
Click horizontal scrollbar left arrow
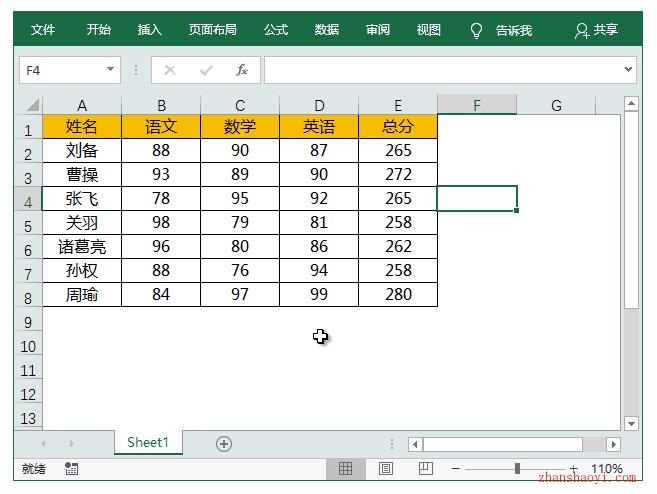pos(415,444)
